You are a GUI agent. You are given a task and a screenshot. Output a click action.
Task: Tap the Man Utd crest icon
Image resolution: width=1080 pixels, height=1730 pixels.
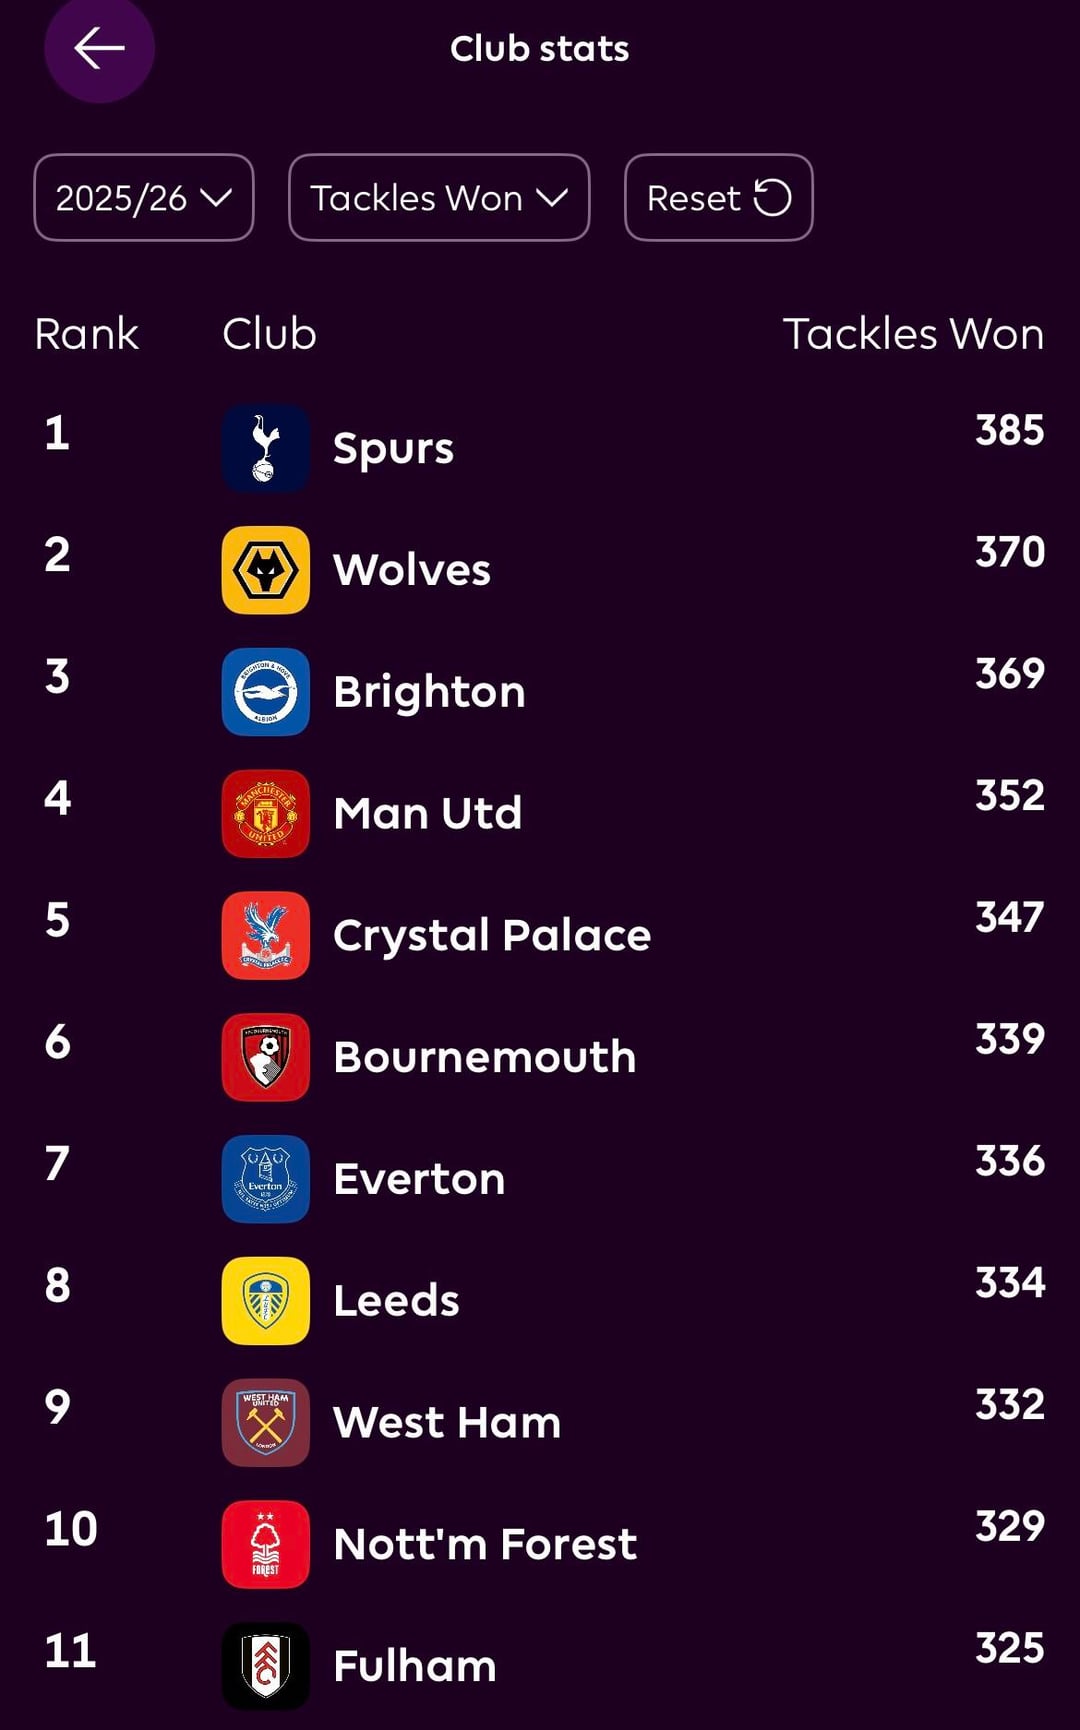pyautogui.click(x=266, y=814)
